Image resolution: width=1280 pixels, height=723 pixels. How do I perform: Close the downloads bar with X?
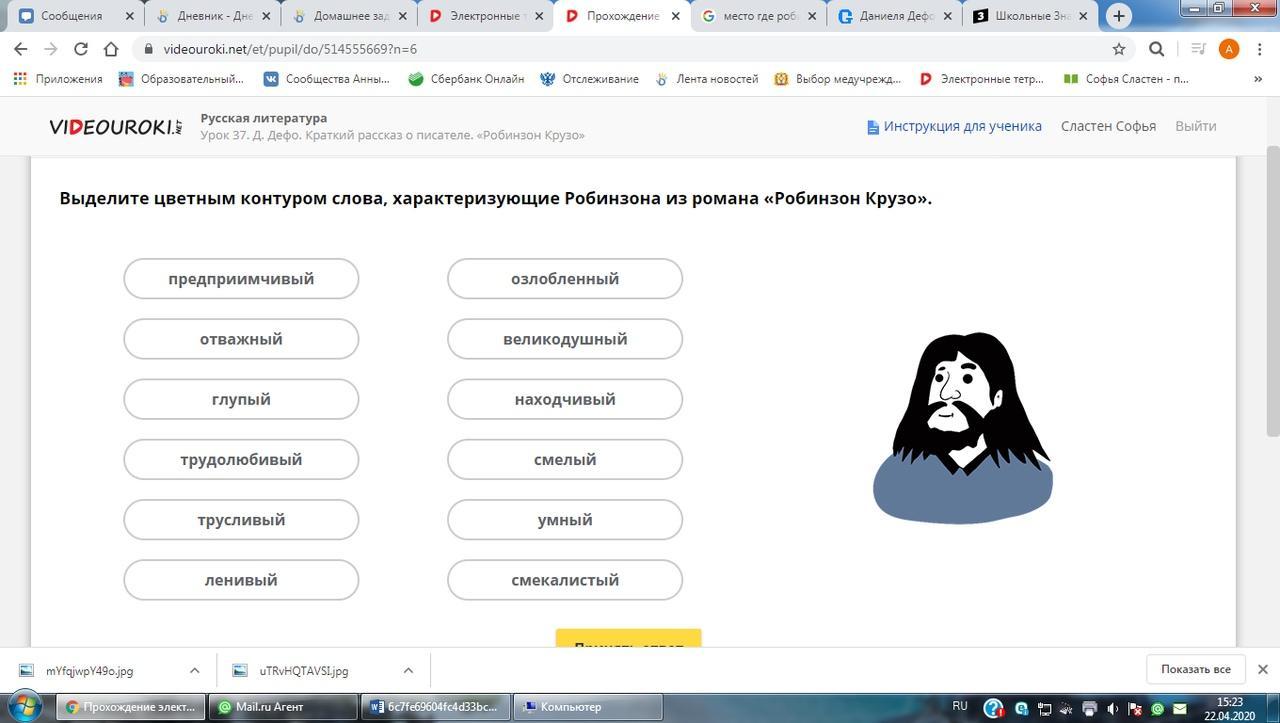(x=1262, y=669)
